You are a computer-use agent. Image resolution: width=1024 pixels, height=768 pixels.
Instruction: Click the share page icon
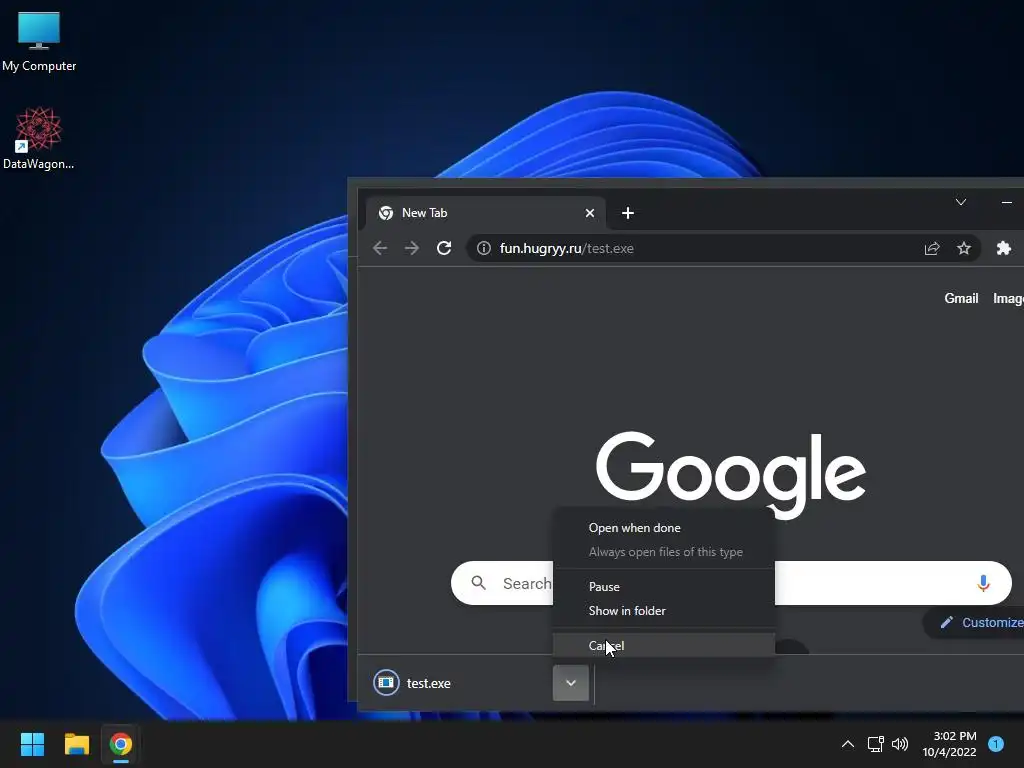click(932, 248)
